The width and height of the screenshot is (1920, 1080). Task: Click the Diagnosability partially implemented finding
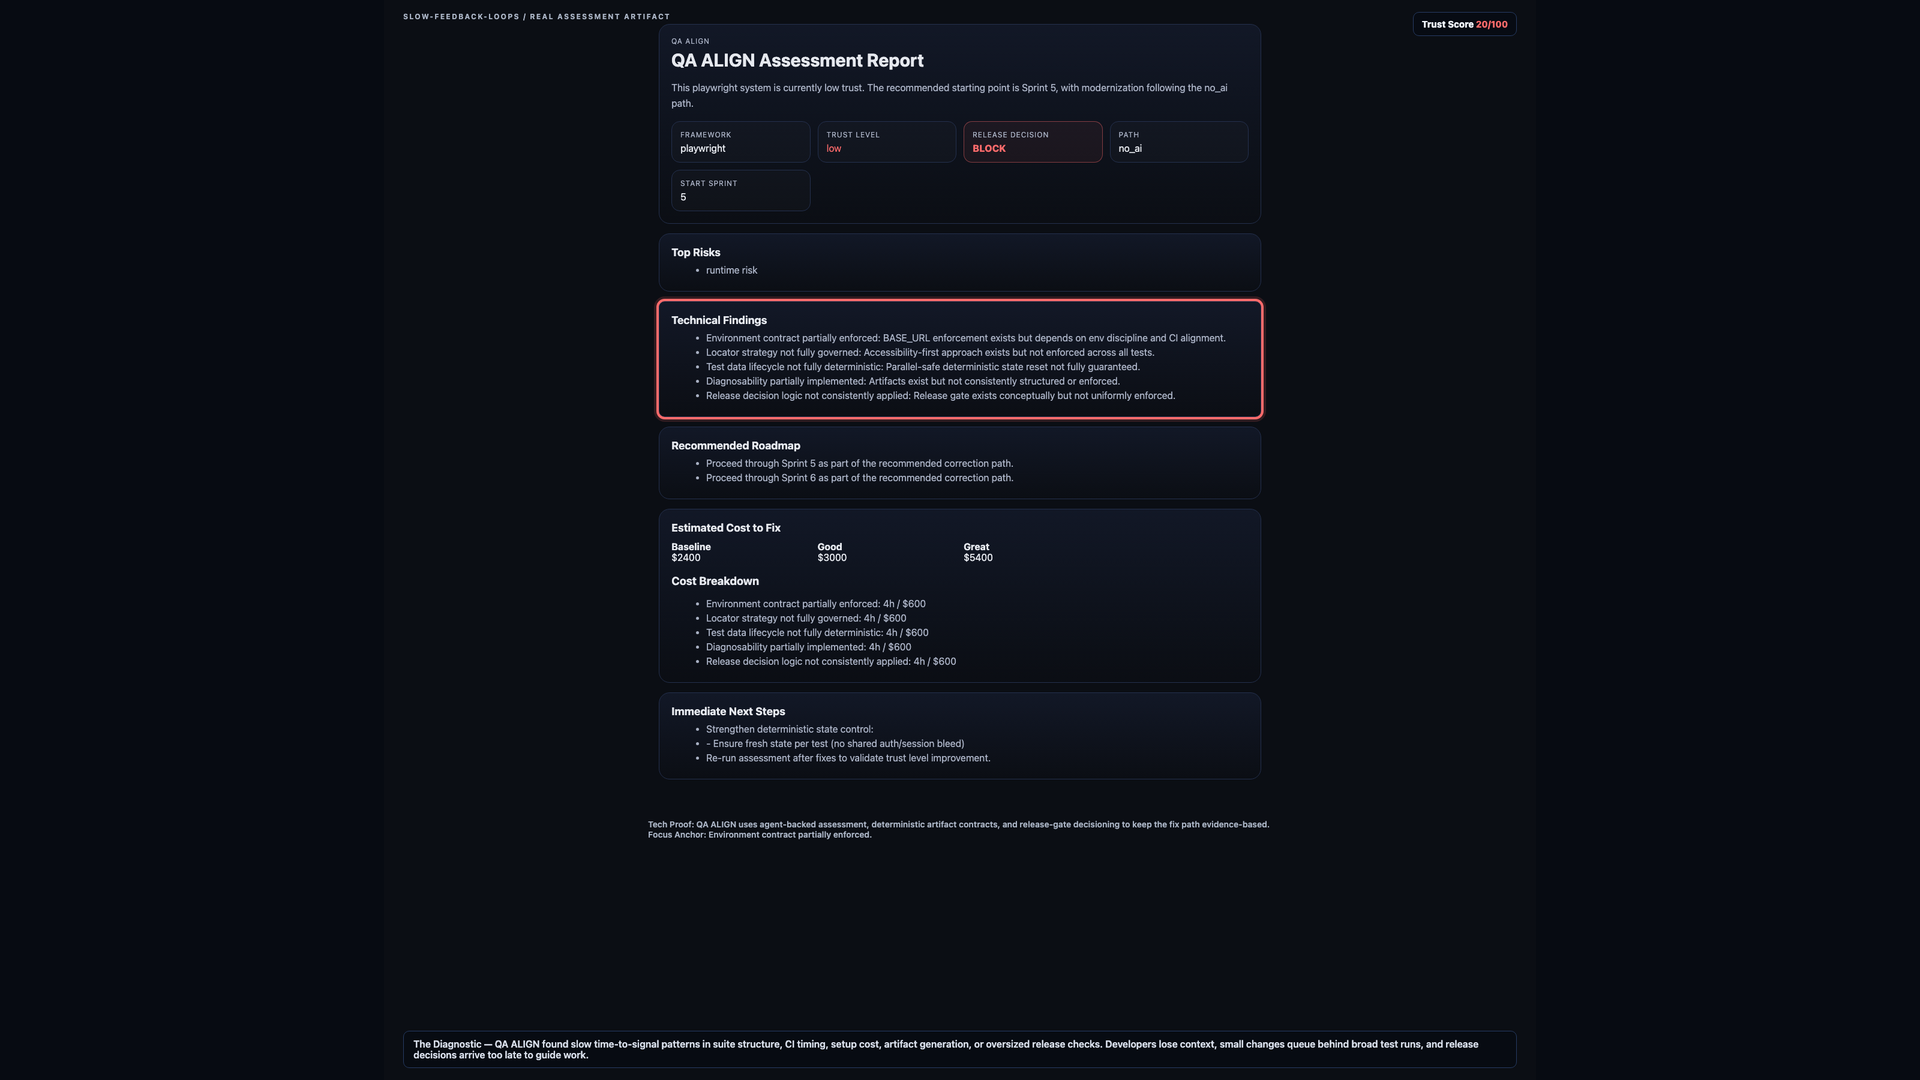[x=913, y=381]
